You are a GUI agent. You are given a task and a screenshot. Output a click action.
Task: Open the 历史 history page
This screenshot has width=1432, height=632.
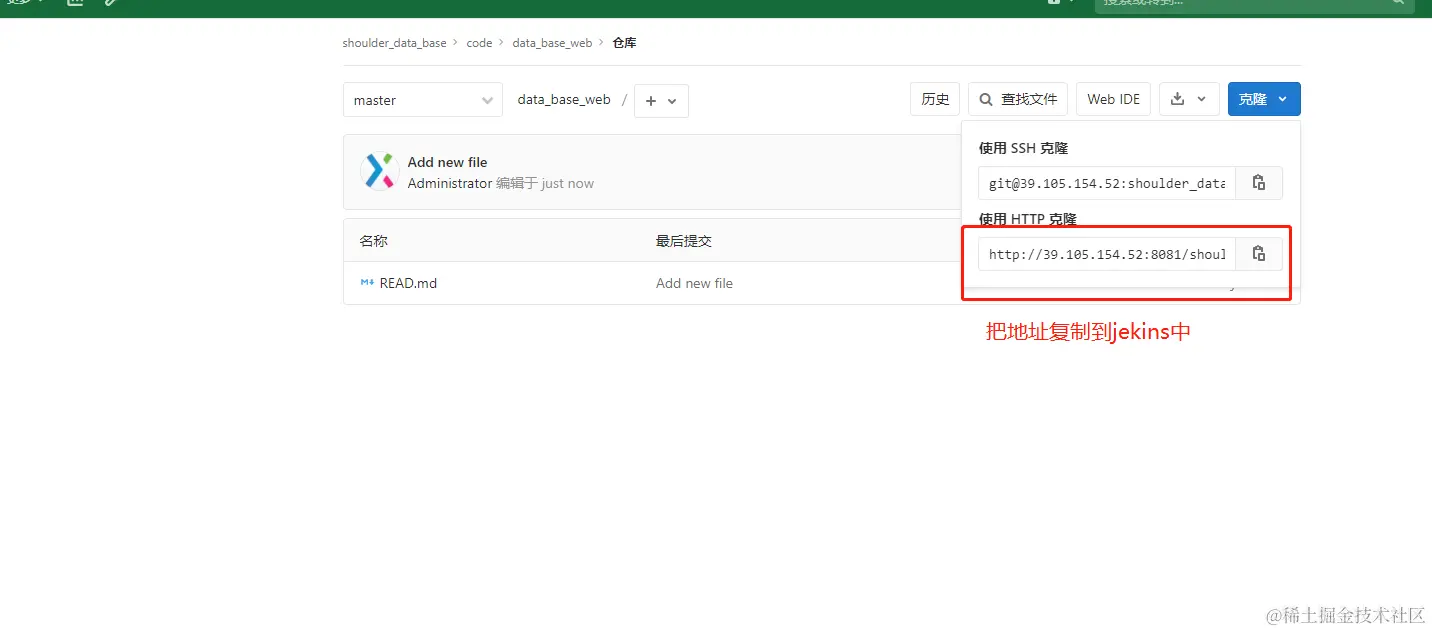tap(935, 99)
